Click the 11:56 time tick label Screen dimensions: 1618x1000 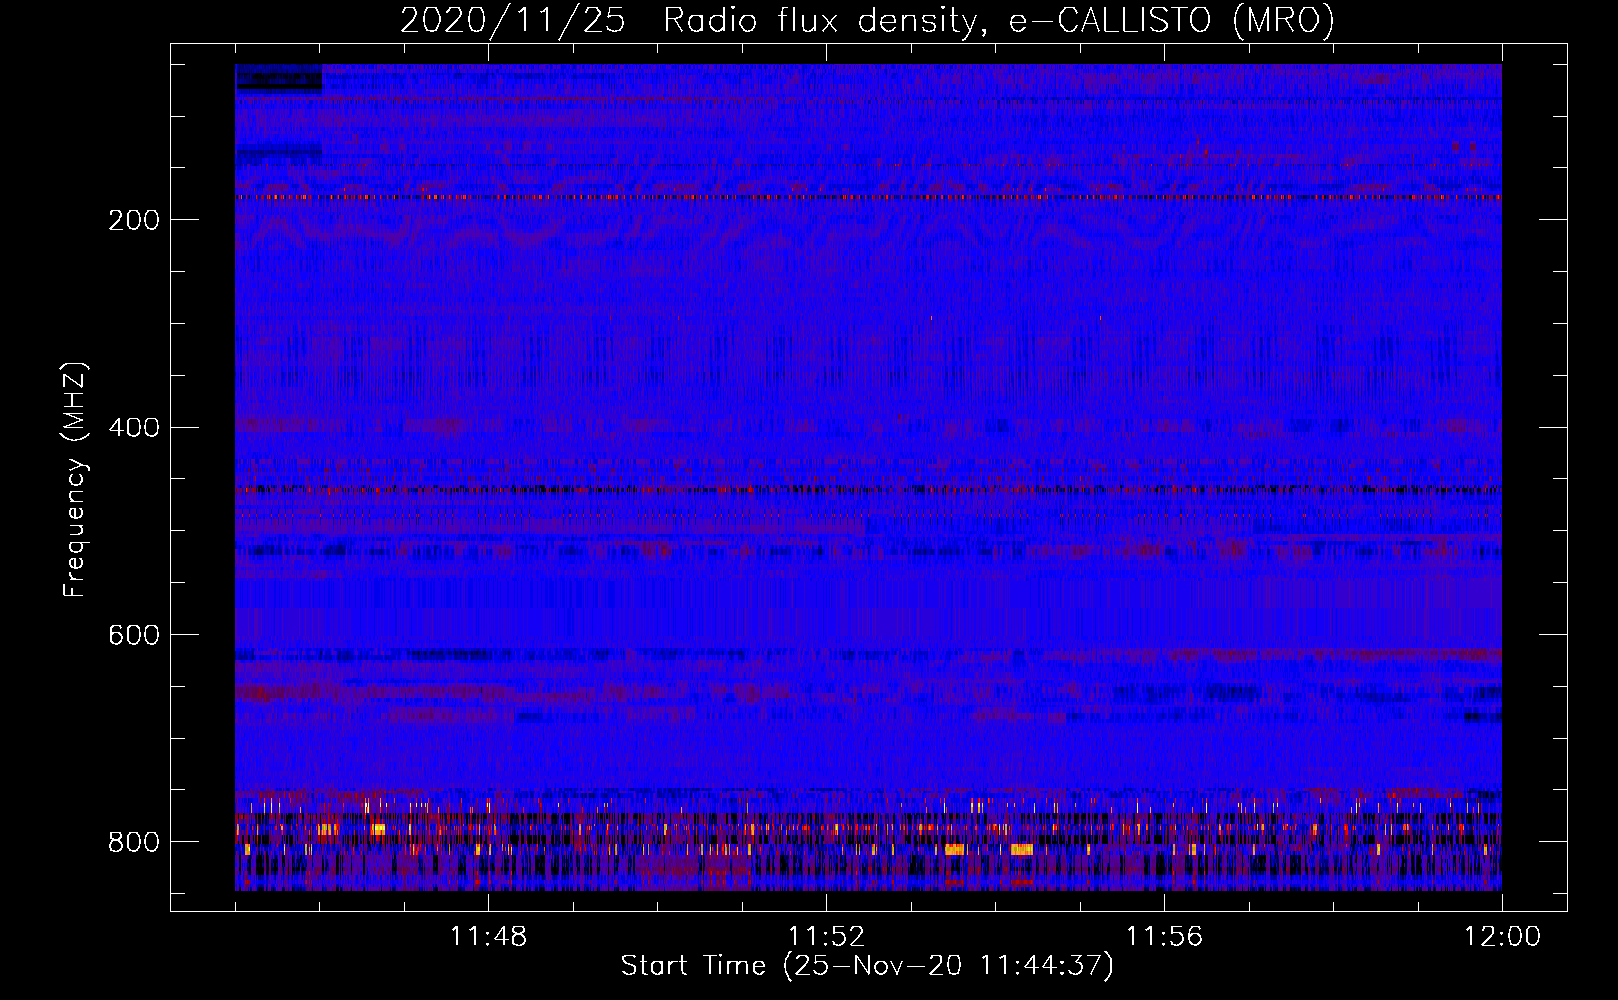[1164, 937]
